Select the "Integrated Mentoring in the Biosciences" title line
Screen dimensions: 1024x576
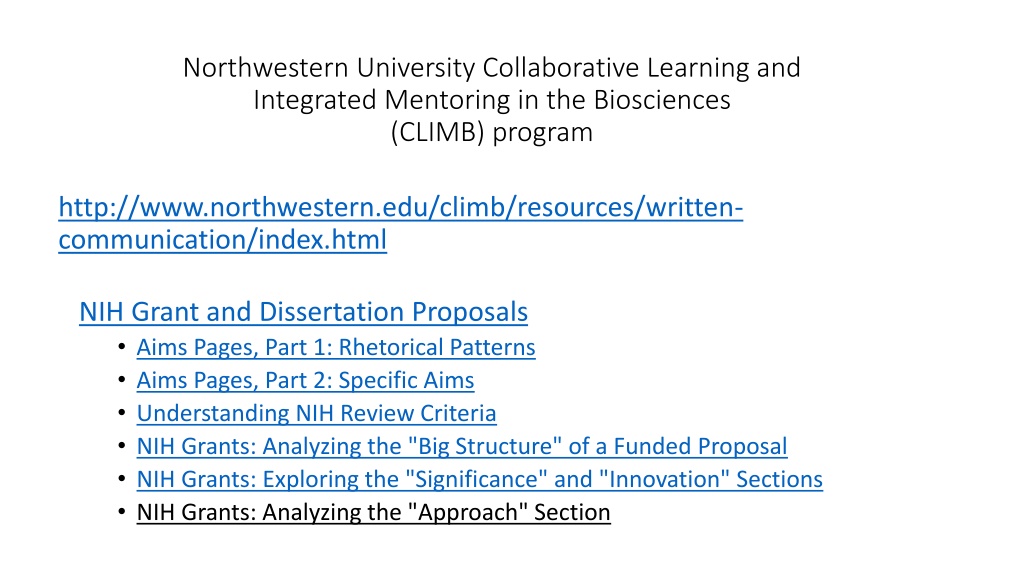point(492,100)
